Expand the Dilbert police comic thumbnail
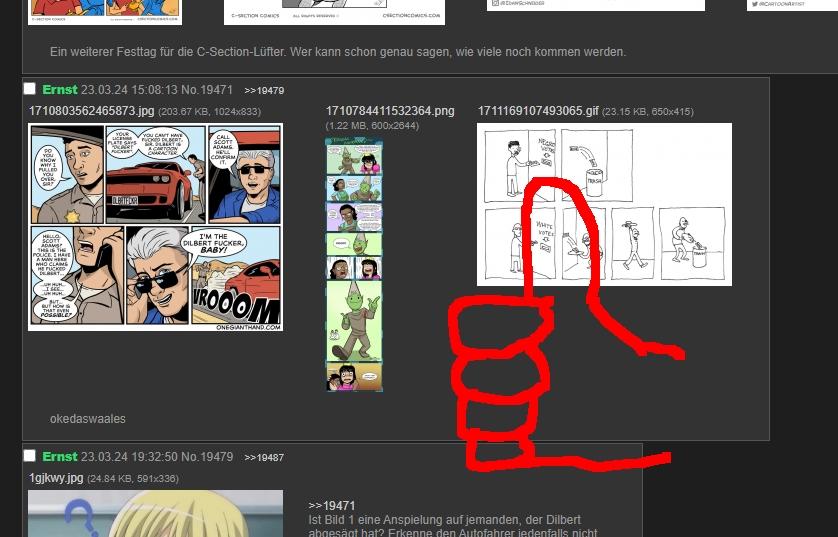This screenshot has height=537, width=838. [x=156, y=227]
